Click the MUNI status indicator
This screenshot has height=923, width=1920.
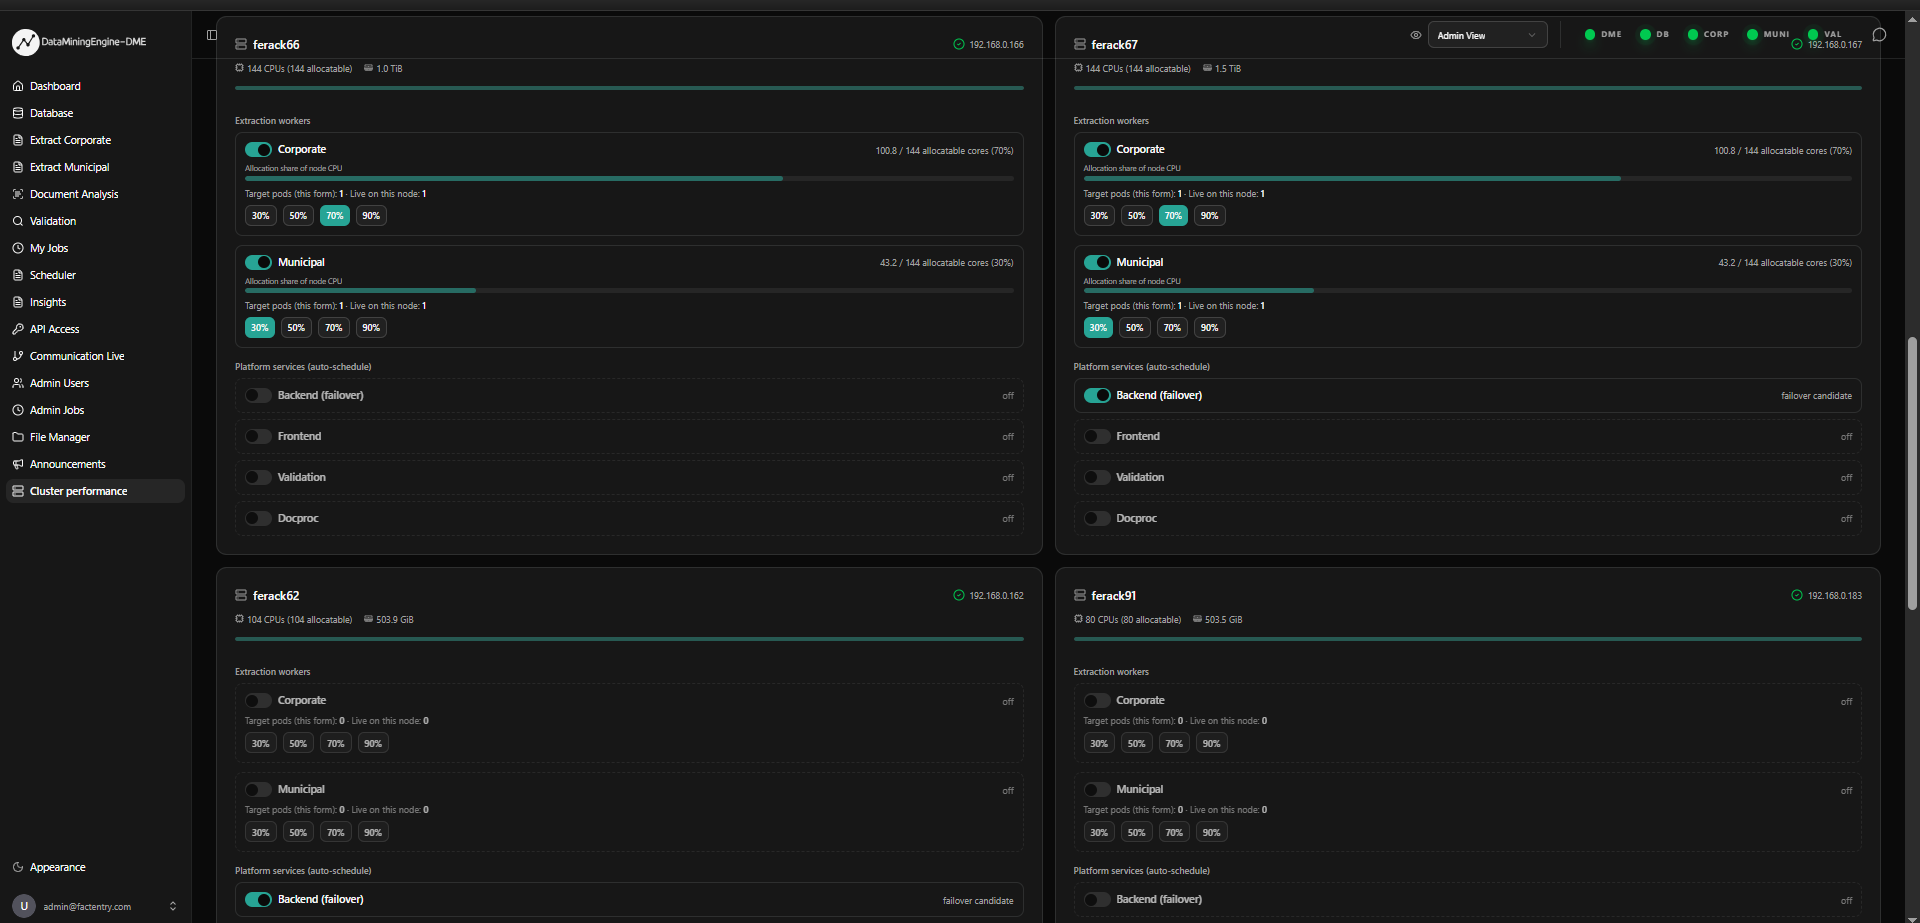(1768, 34)
